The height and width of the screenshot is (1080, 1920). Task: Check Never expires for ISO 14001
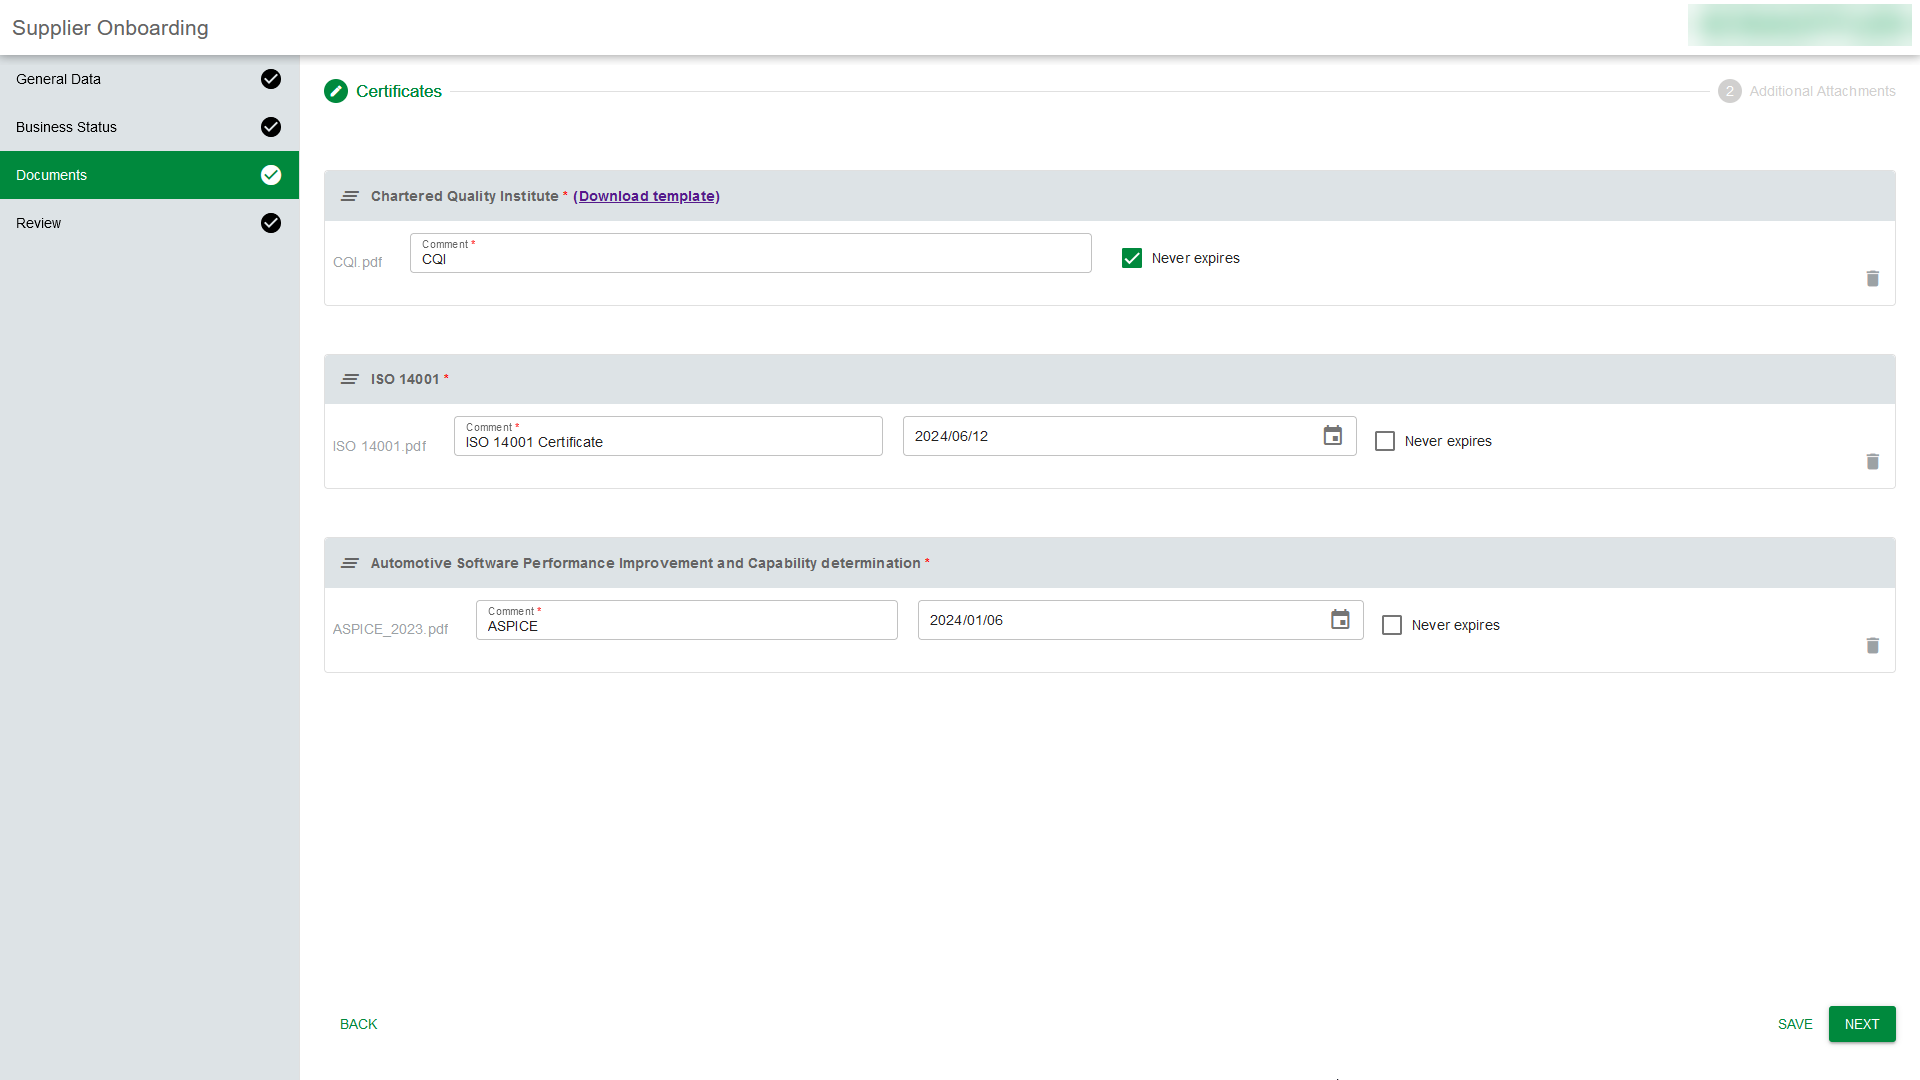(x=1385, y=441)
